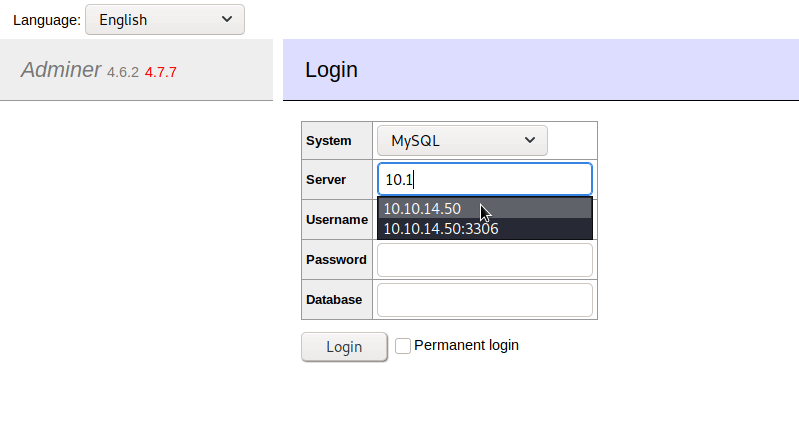Select the 10.10.14.50 server suggestion

click(x=423, y=209)
